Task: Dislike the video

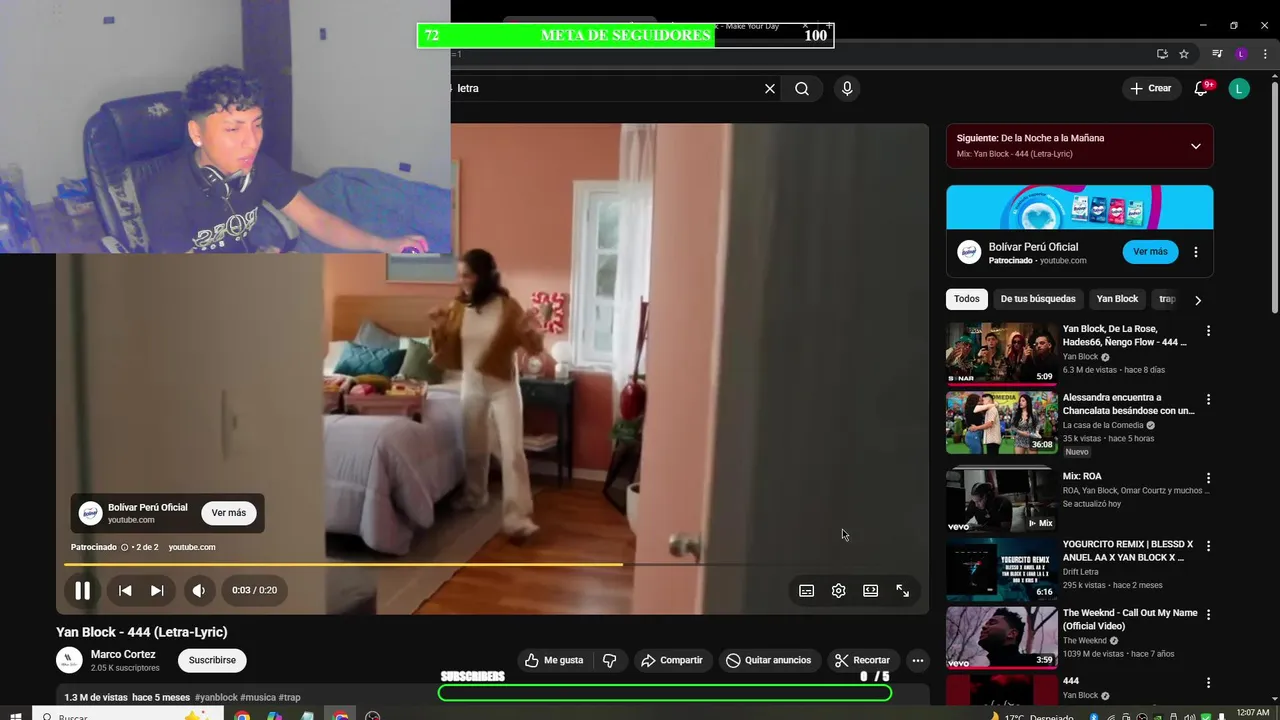Action: click(x=609, y=660)
